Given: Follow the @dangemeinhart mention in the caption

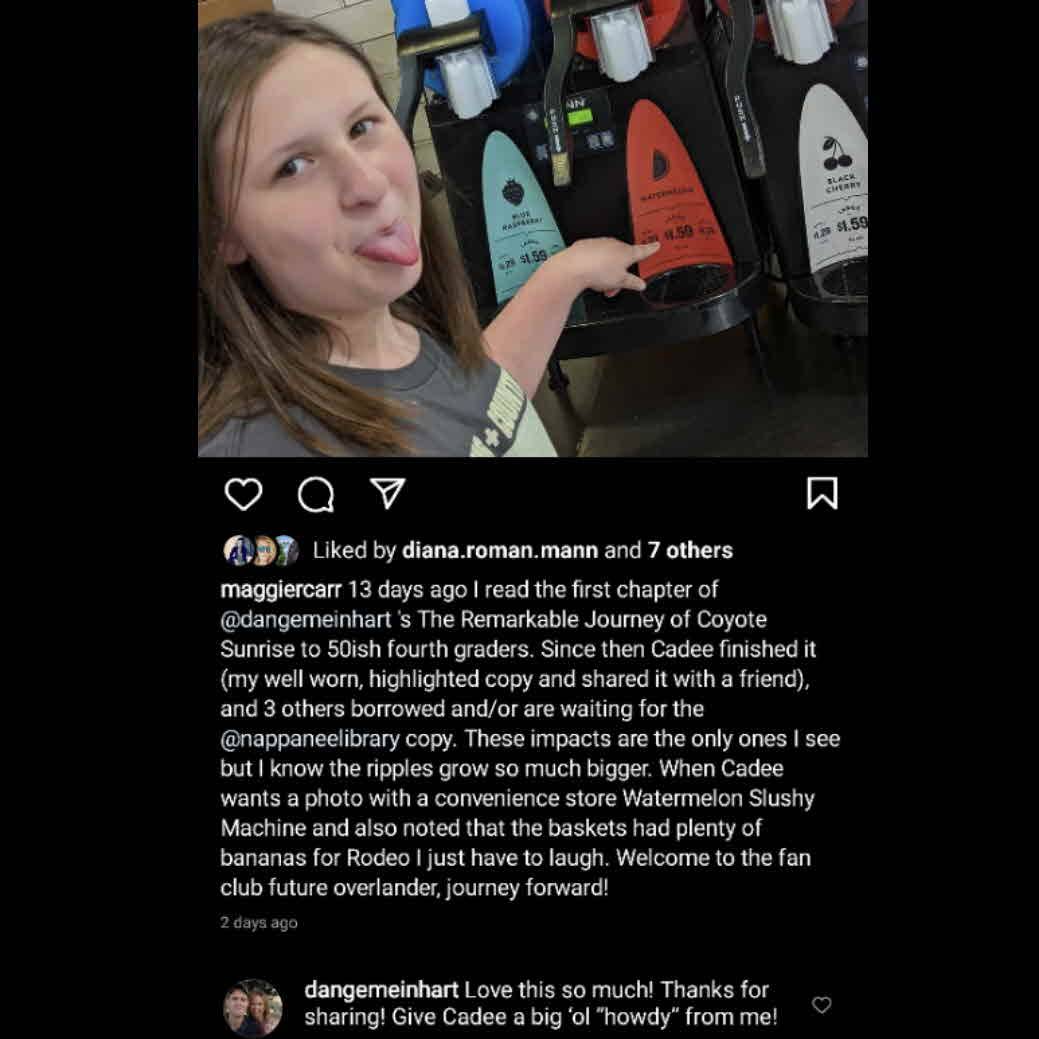Looking at the screenshot, I should tap(306, 620).
